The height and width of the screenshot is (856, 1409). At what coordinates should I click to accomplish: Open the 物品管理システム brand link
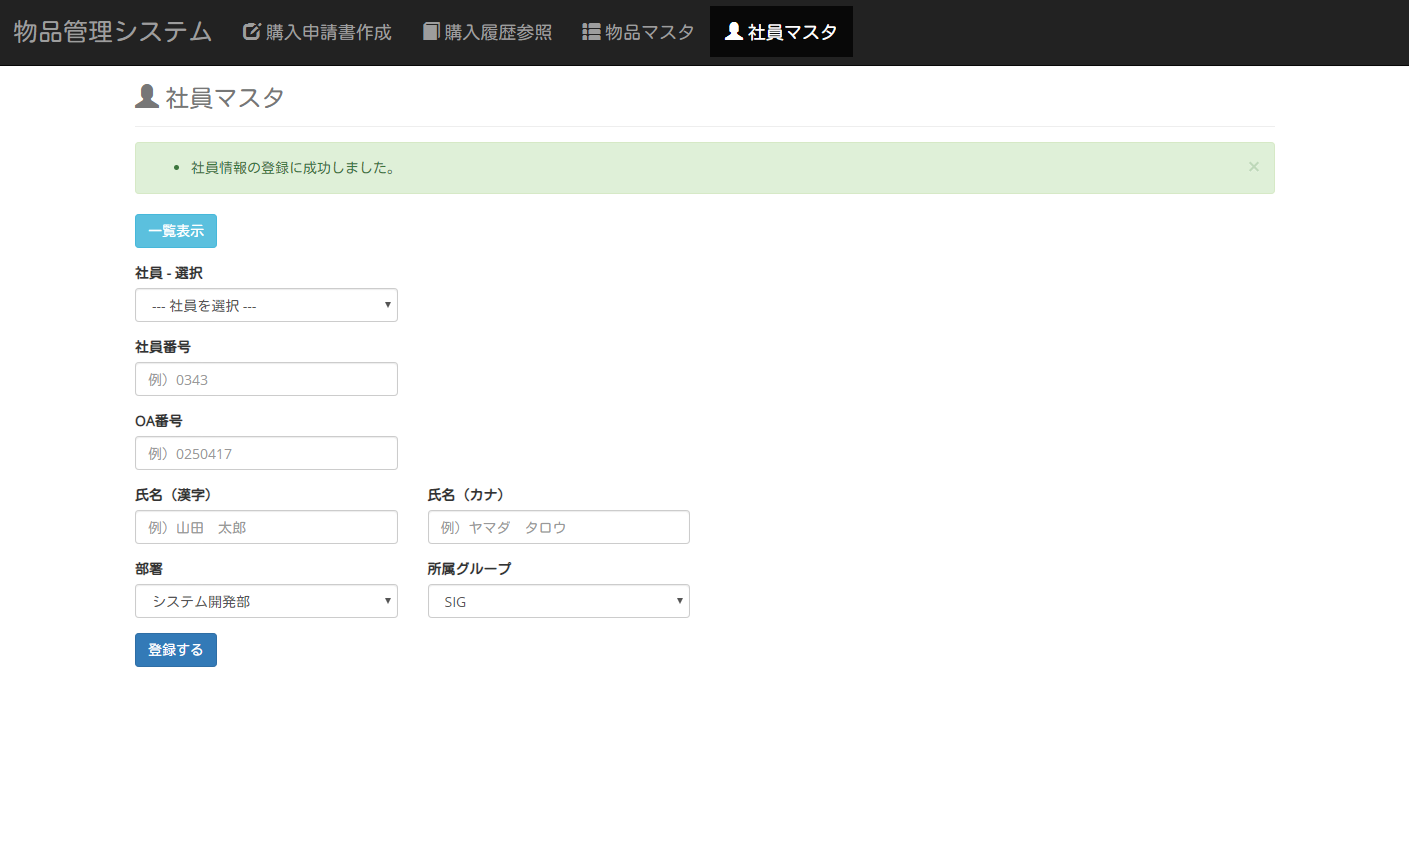112,32
